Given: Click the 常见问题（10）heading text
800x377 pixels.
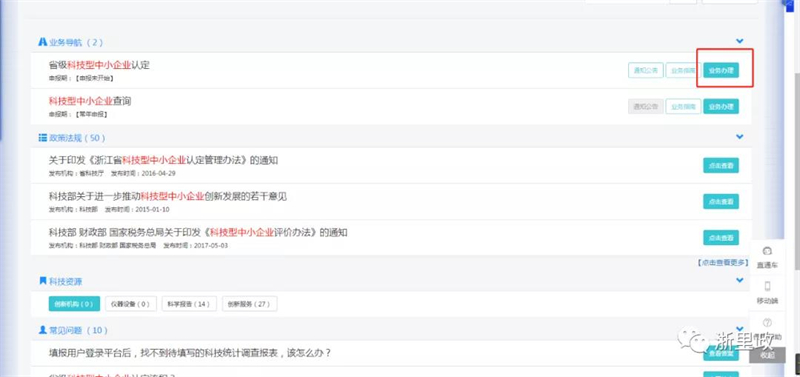Looking at the screenshot, I should click(x=78, y=331).
